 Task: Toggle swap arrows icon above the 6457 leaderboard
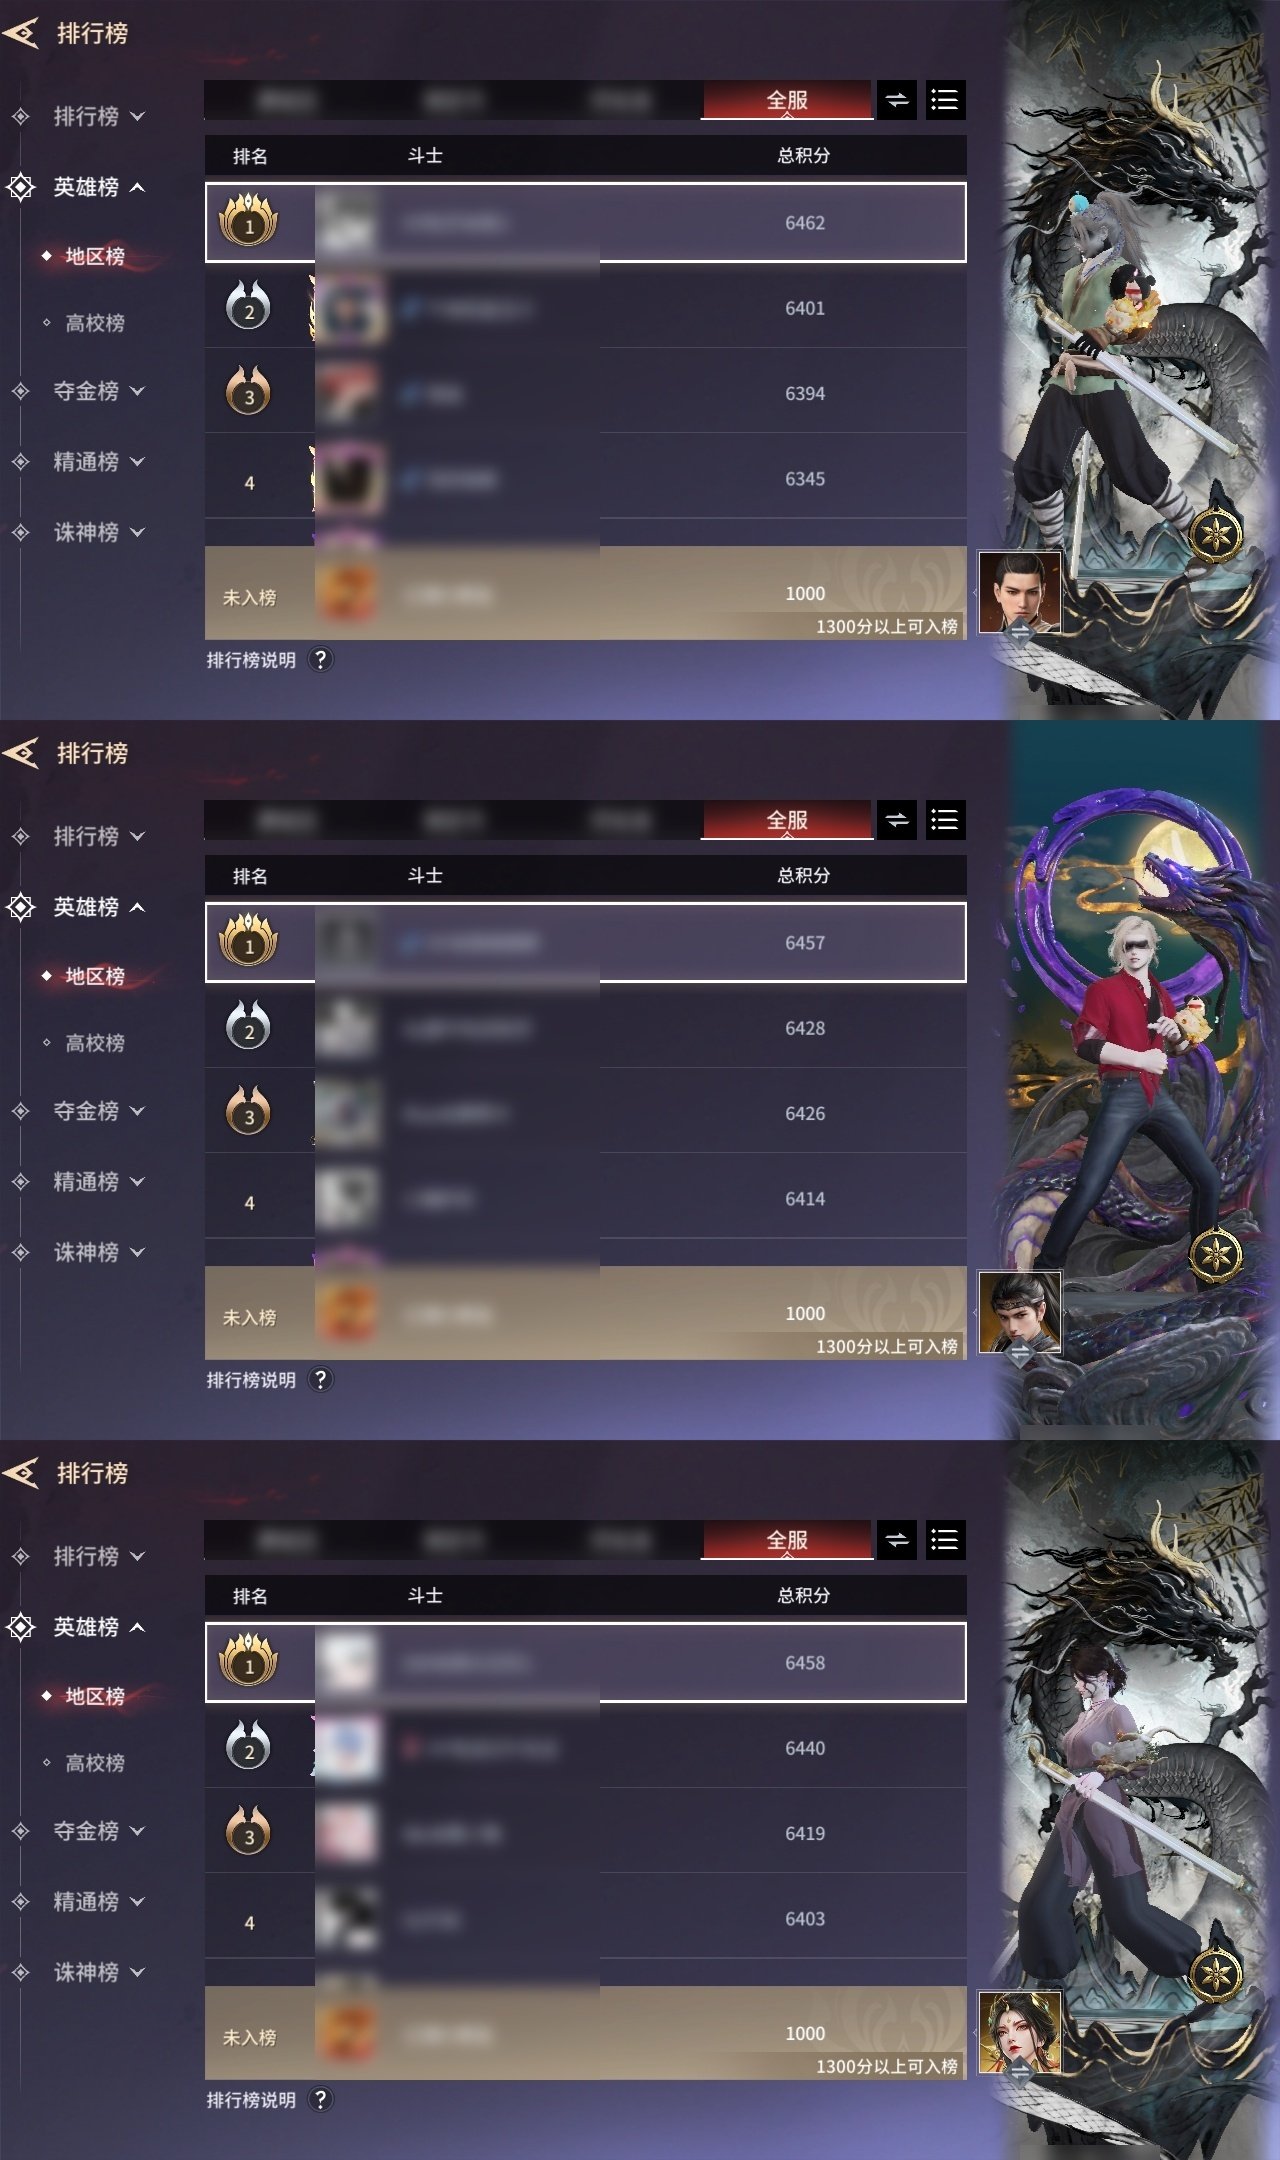(x=897, y=820)
